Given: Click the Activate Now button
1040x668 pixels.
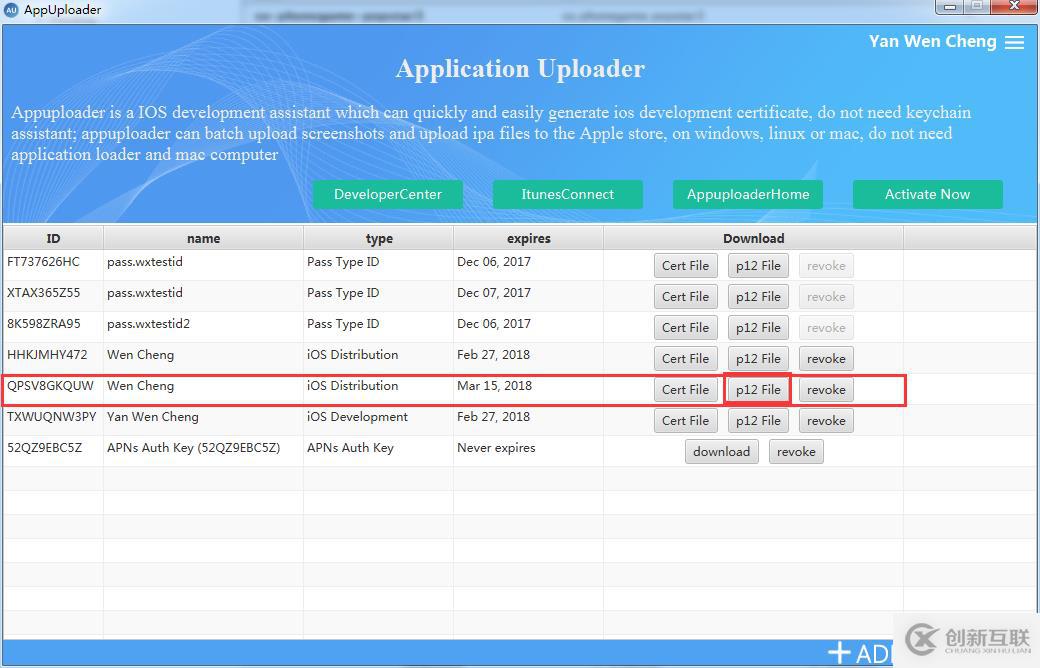Looking at the screenshot, I should point(927,194).
